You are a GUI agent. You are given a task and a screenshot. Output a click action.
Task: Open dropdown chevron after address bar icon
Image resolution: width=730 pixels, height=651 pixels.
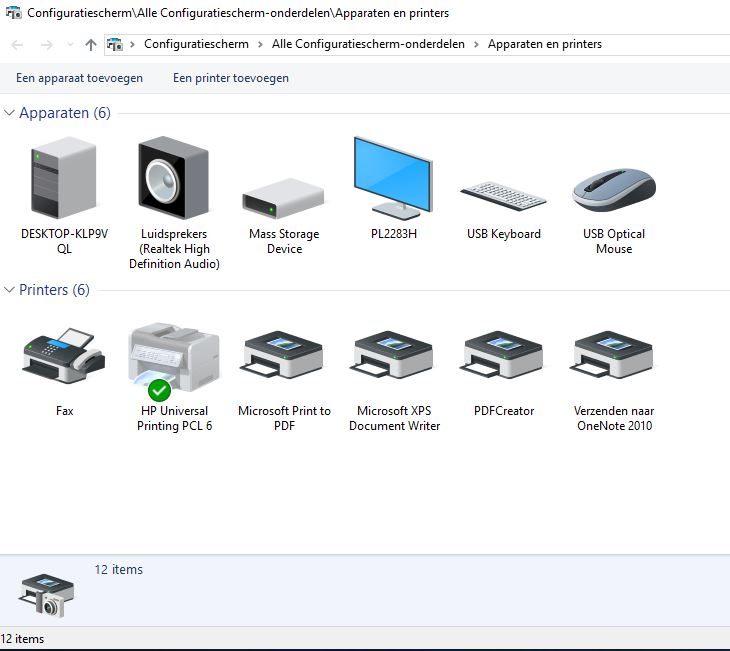click(133, 45)
